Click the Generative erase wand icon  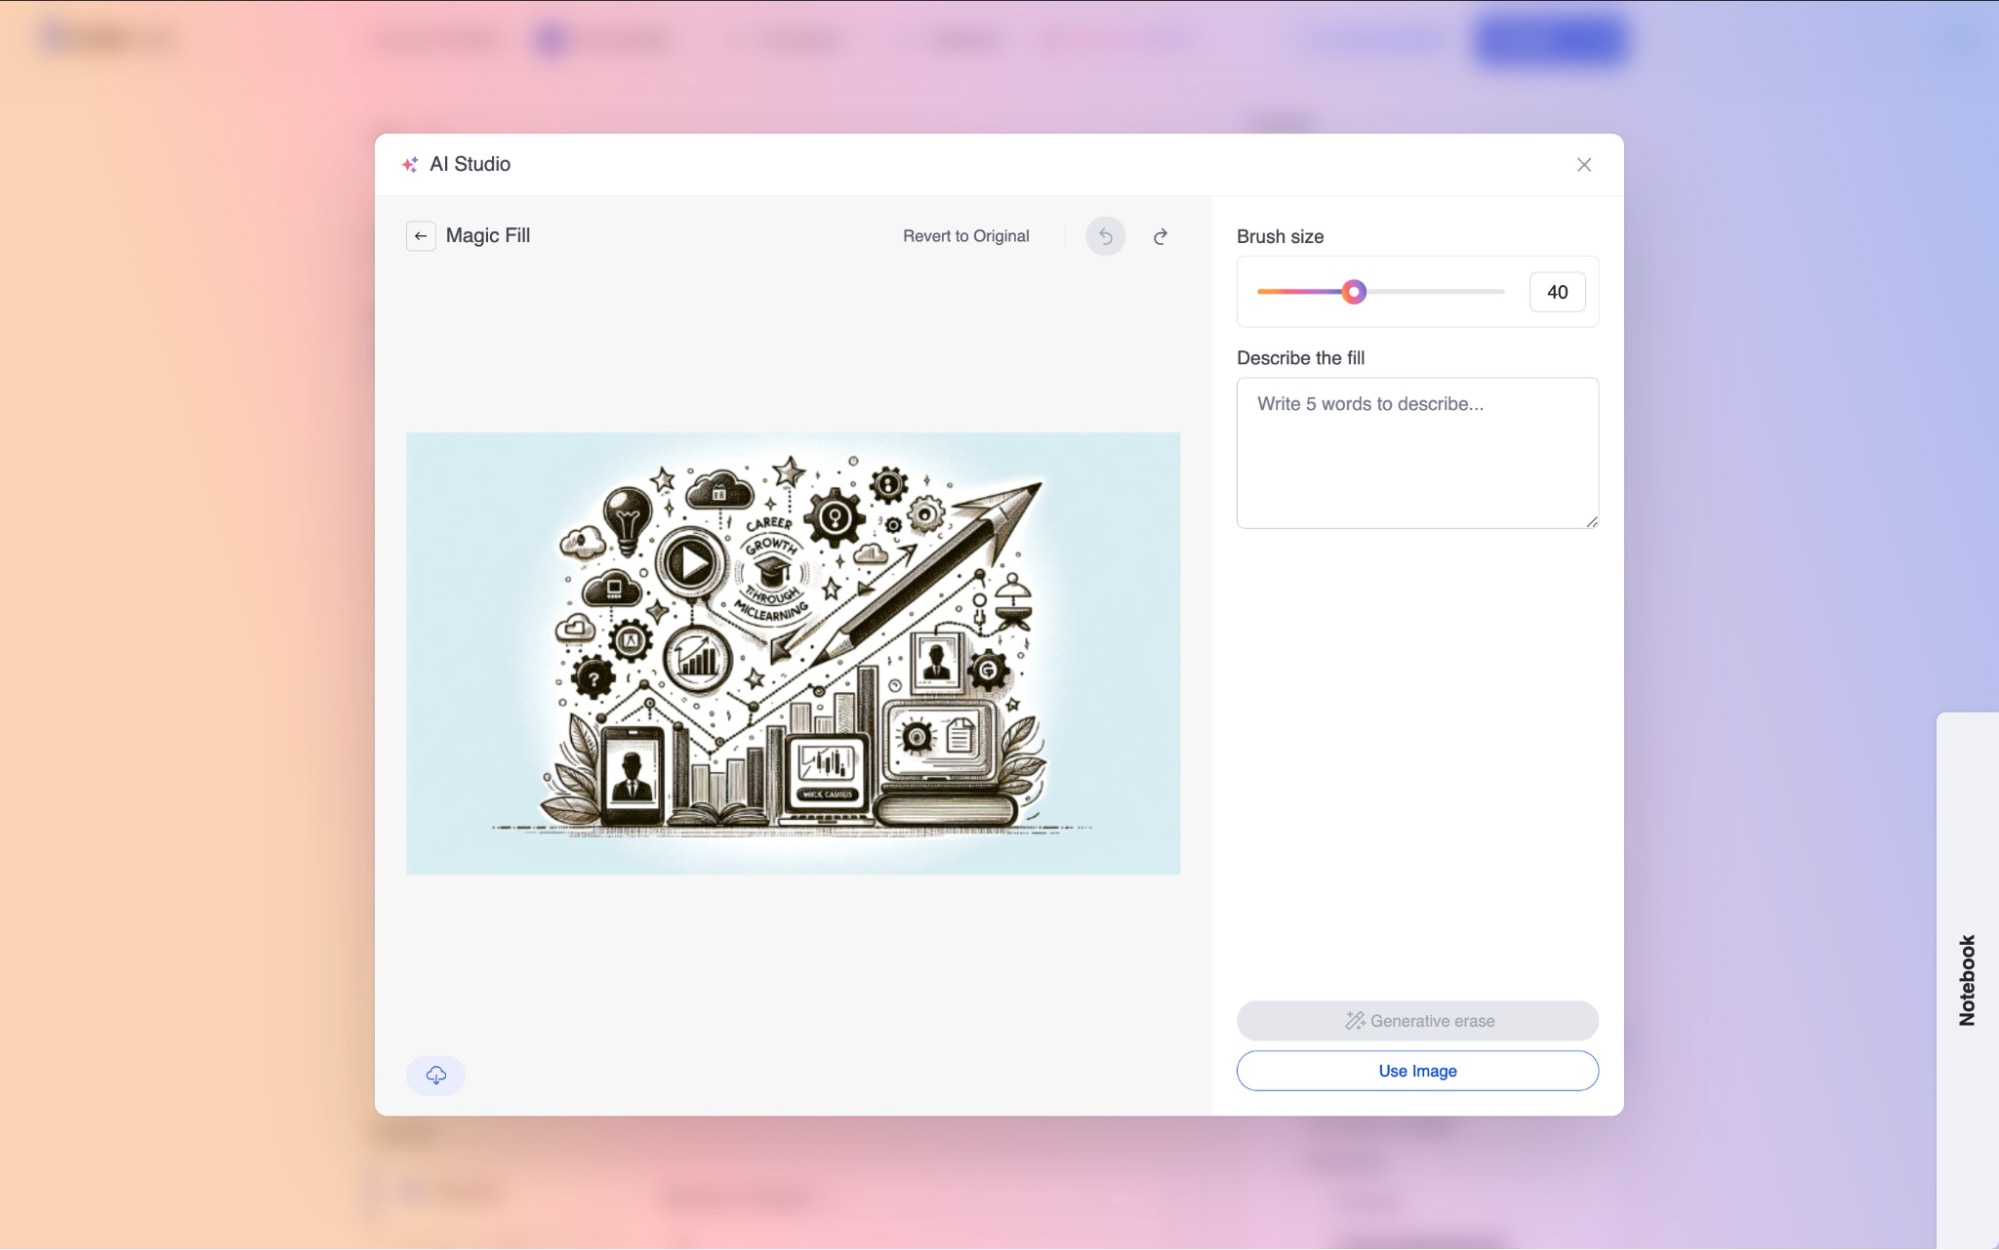coord(1351,1020)
